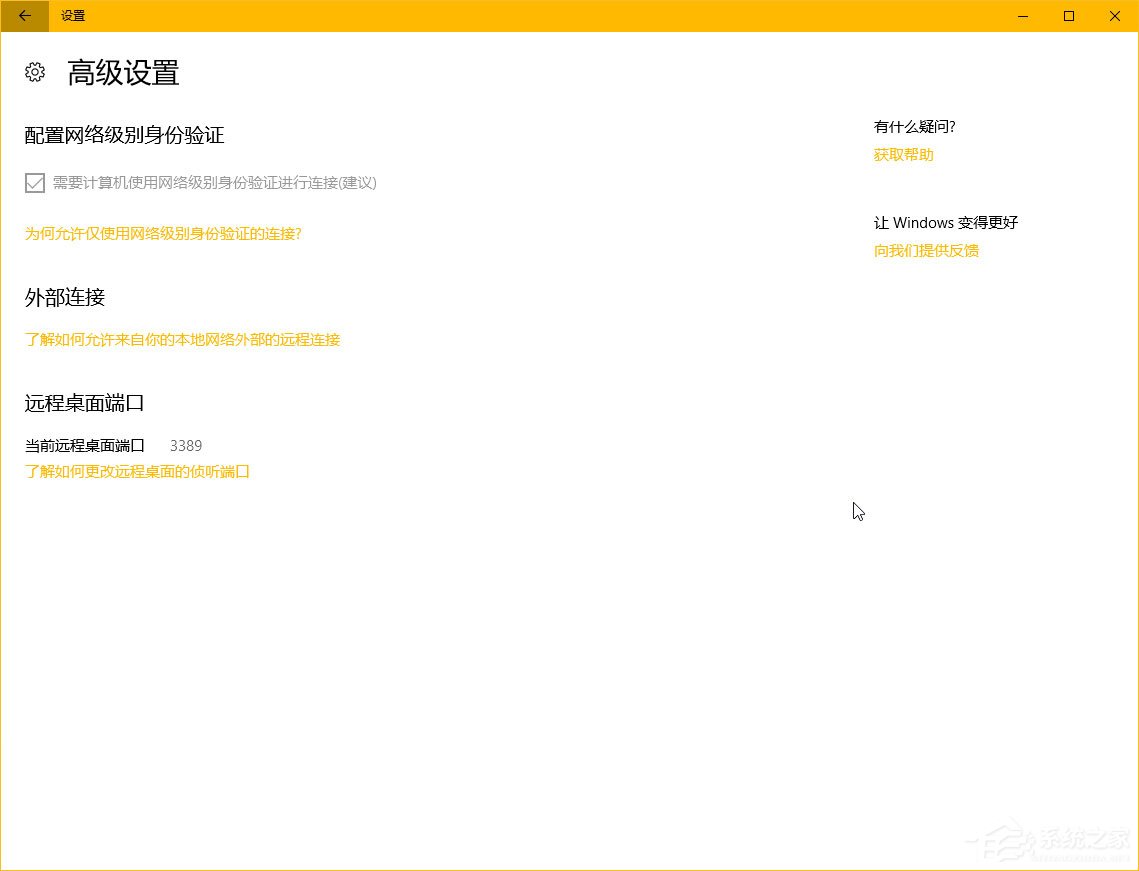Click the 配置网络级别身份验证 section heading
1139x871 pixels.
(123, 135)
